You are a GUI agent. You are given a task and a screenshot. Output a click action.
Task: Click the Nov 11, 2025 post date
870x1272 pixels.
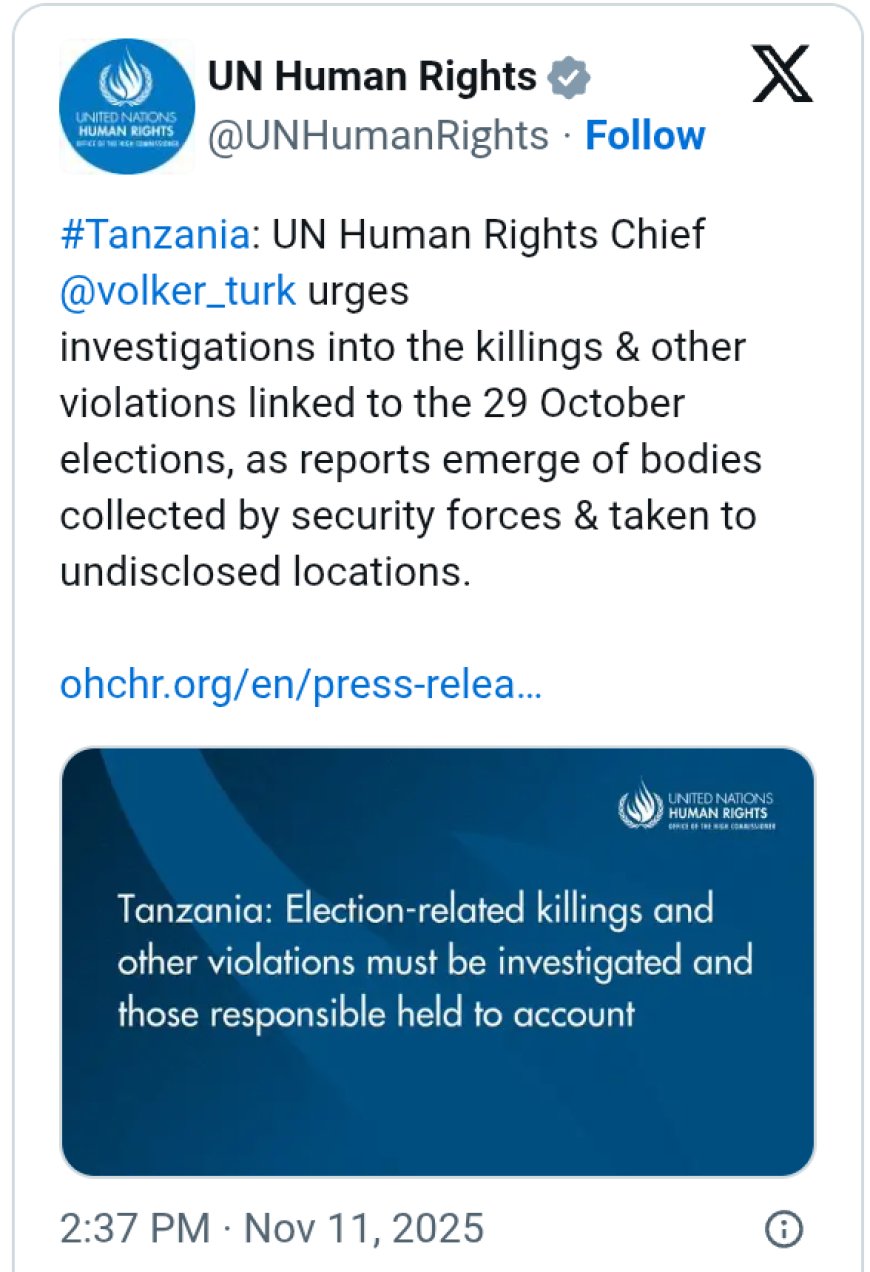pyautogui.click(x=364, y=1228)
